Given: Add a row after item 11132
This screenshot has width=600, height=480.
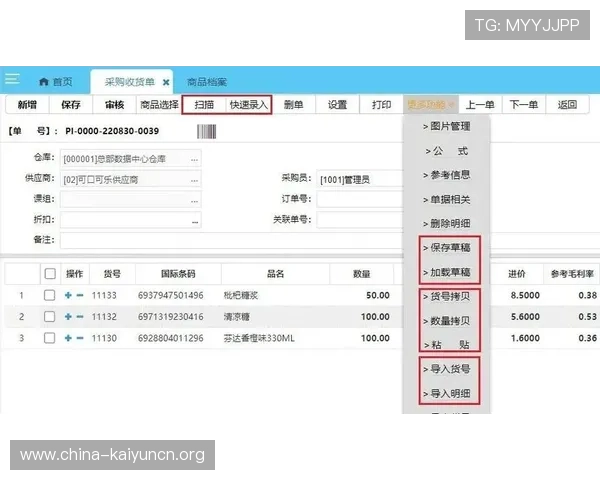Looking at the screenshot, I should (x=68, y=317).
